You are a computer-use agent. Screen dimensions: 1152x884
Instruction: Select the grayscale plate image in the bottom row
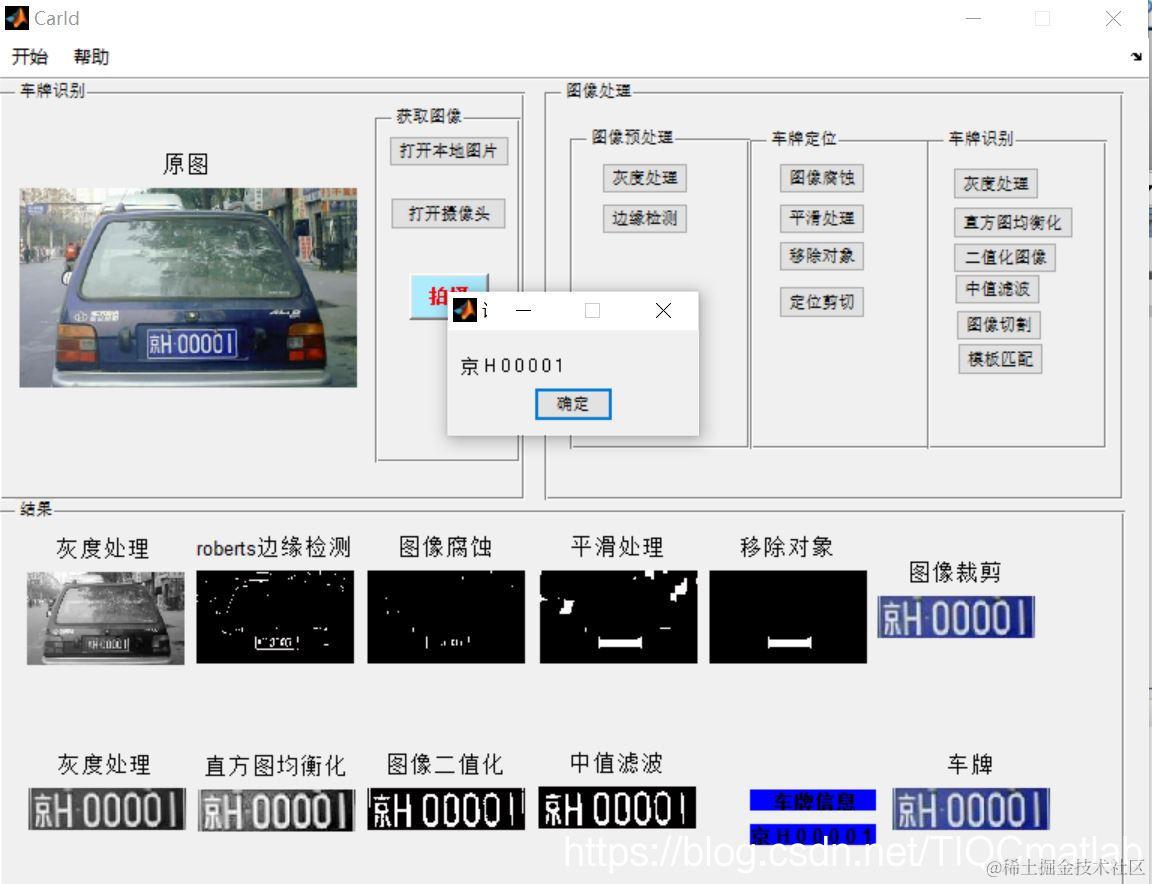point(107,809)
